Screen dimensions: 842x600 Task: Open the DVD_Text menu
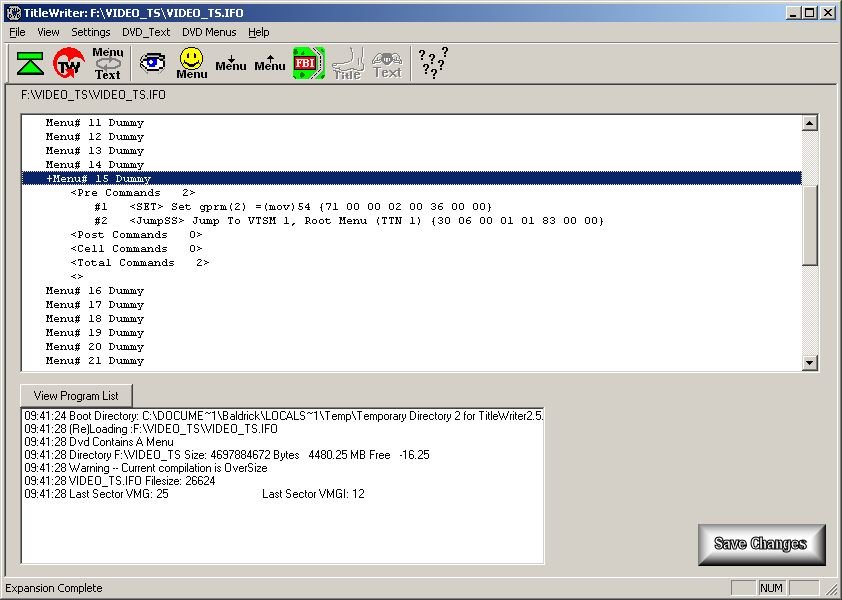tap(146, 32)
